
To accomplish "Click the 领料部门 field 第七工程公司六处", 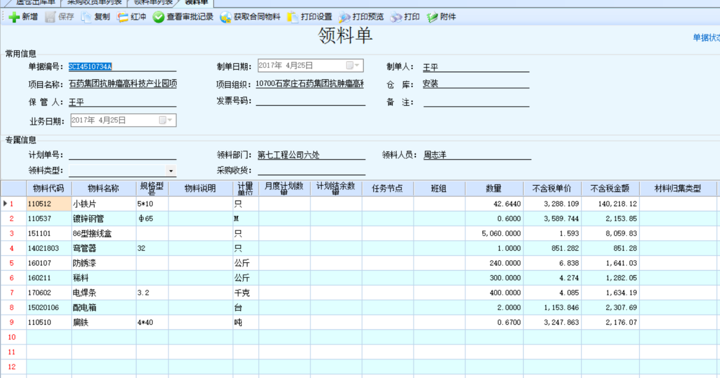I will pyautogui.click(x=311, y=155).
